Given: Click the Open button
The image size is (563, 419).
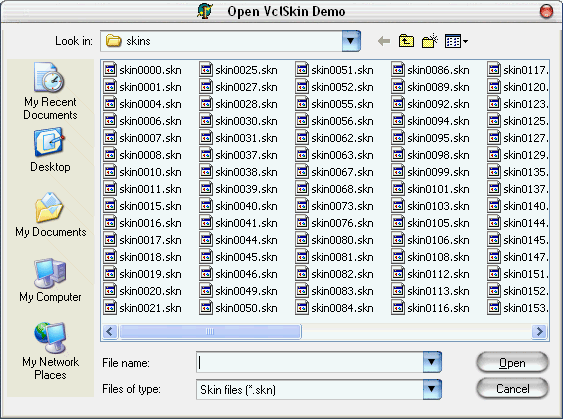Looking at the screenshot, I should 512,363.
